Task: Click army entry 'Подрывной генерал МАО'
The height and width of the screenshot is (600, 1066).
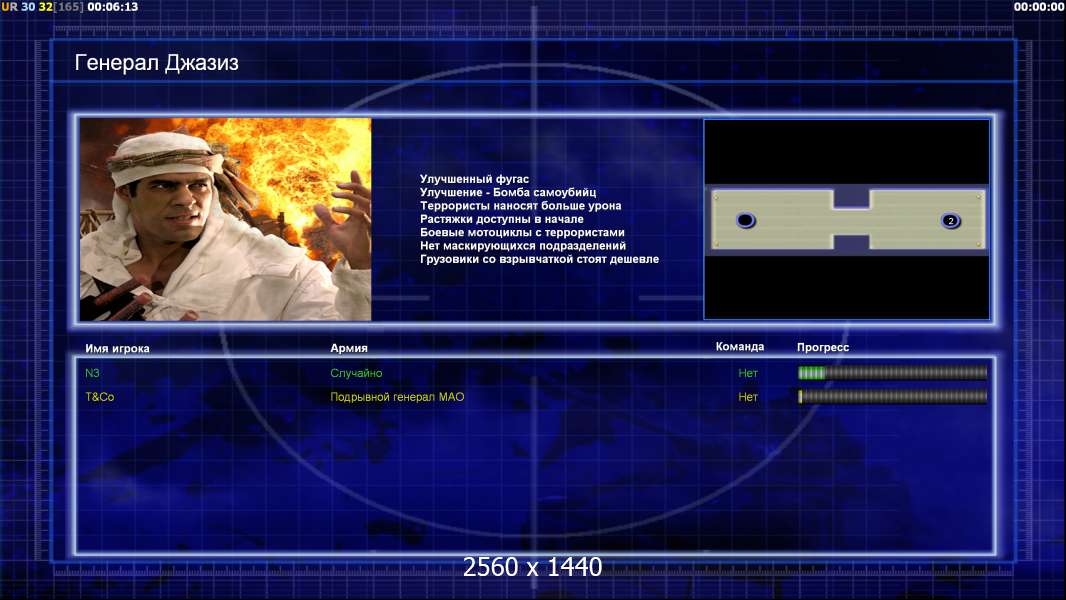Action: pyautogui.click(x=397, y=397)
